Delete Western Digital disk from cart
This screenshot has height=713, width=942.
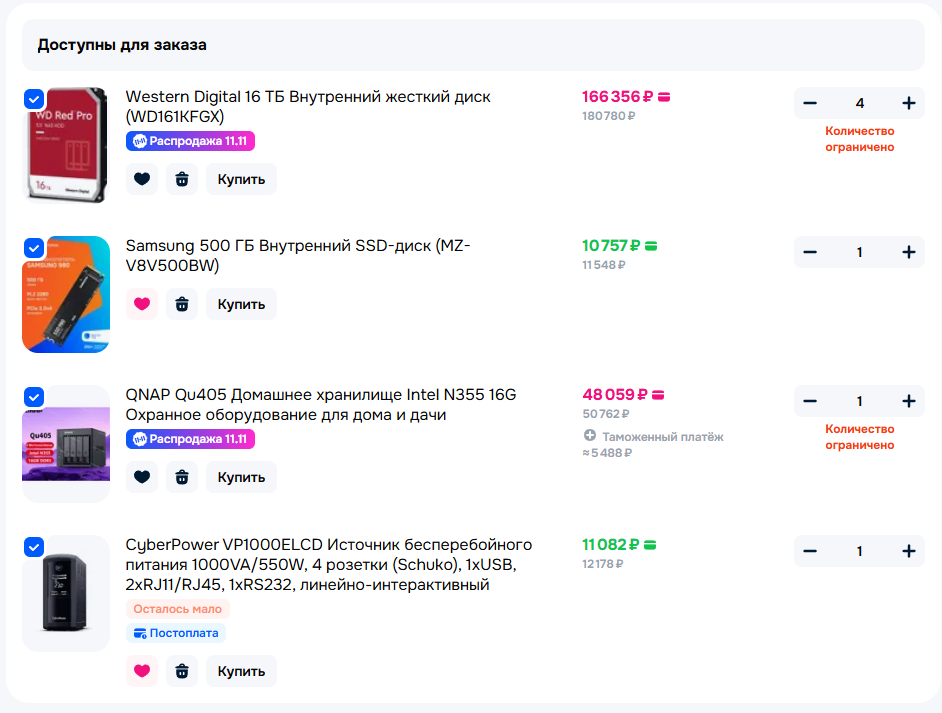coord(181,179)
